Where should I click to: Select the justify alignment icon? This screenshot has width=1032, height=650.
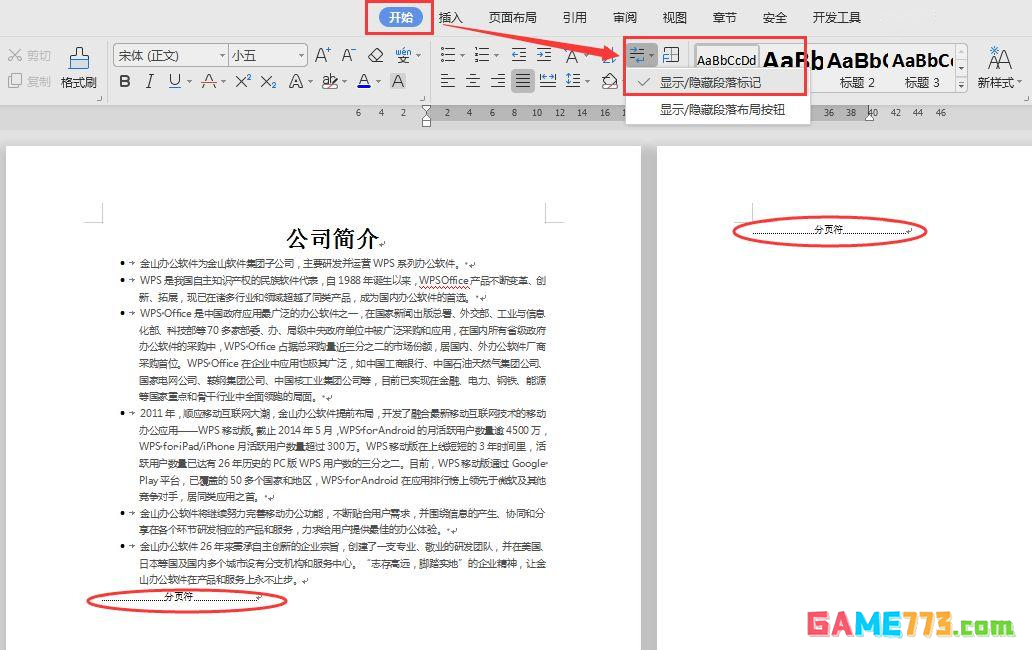pyautogui.click(x=522, y=81)
